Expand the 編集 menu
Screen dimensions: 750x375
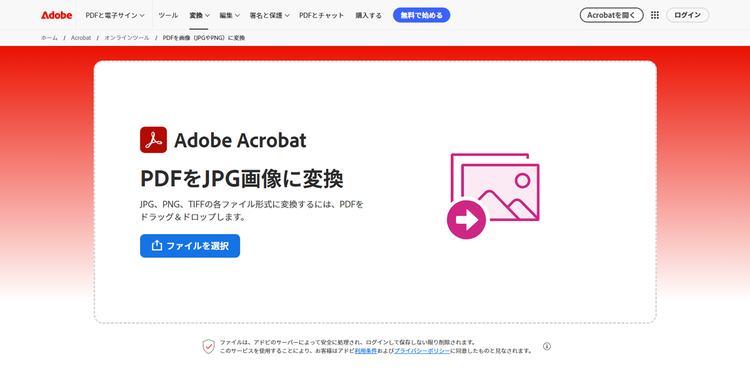(230, 15)
